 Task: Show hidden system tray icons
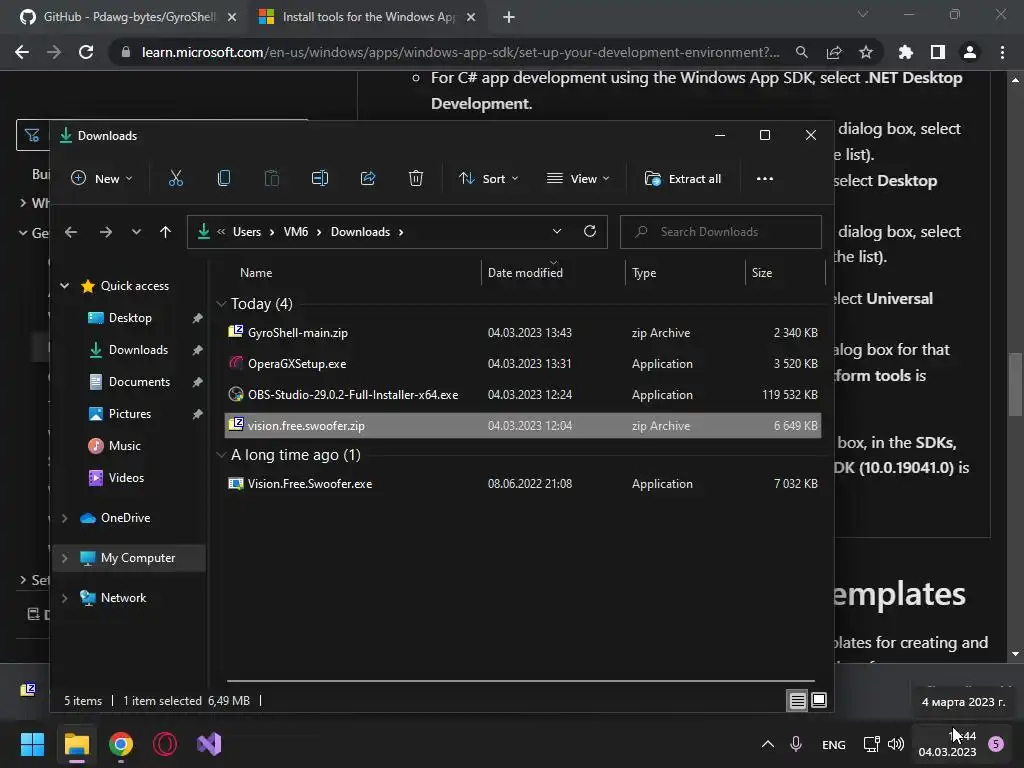click(x=768, y=744)
